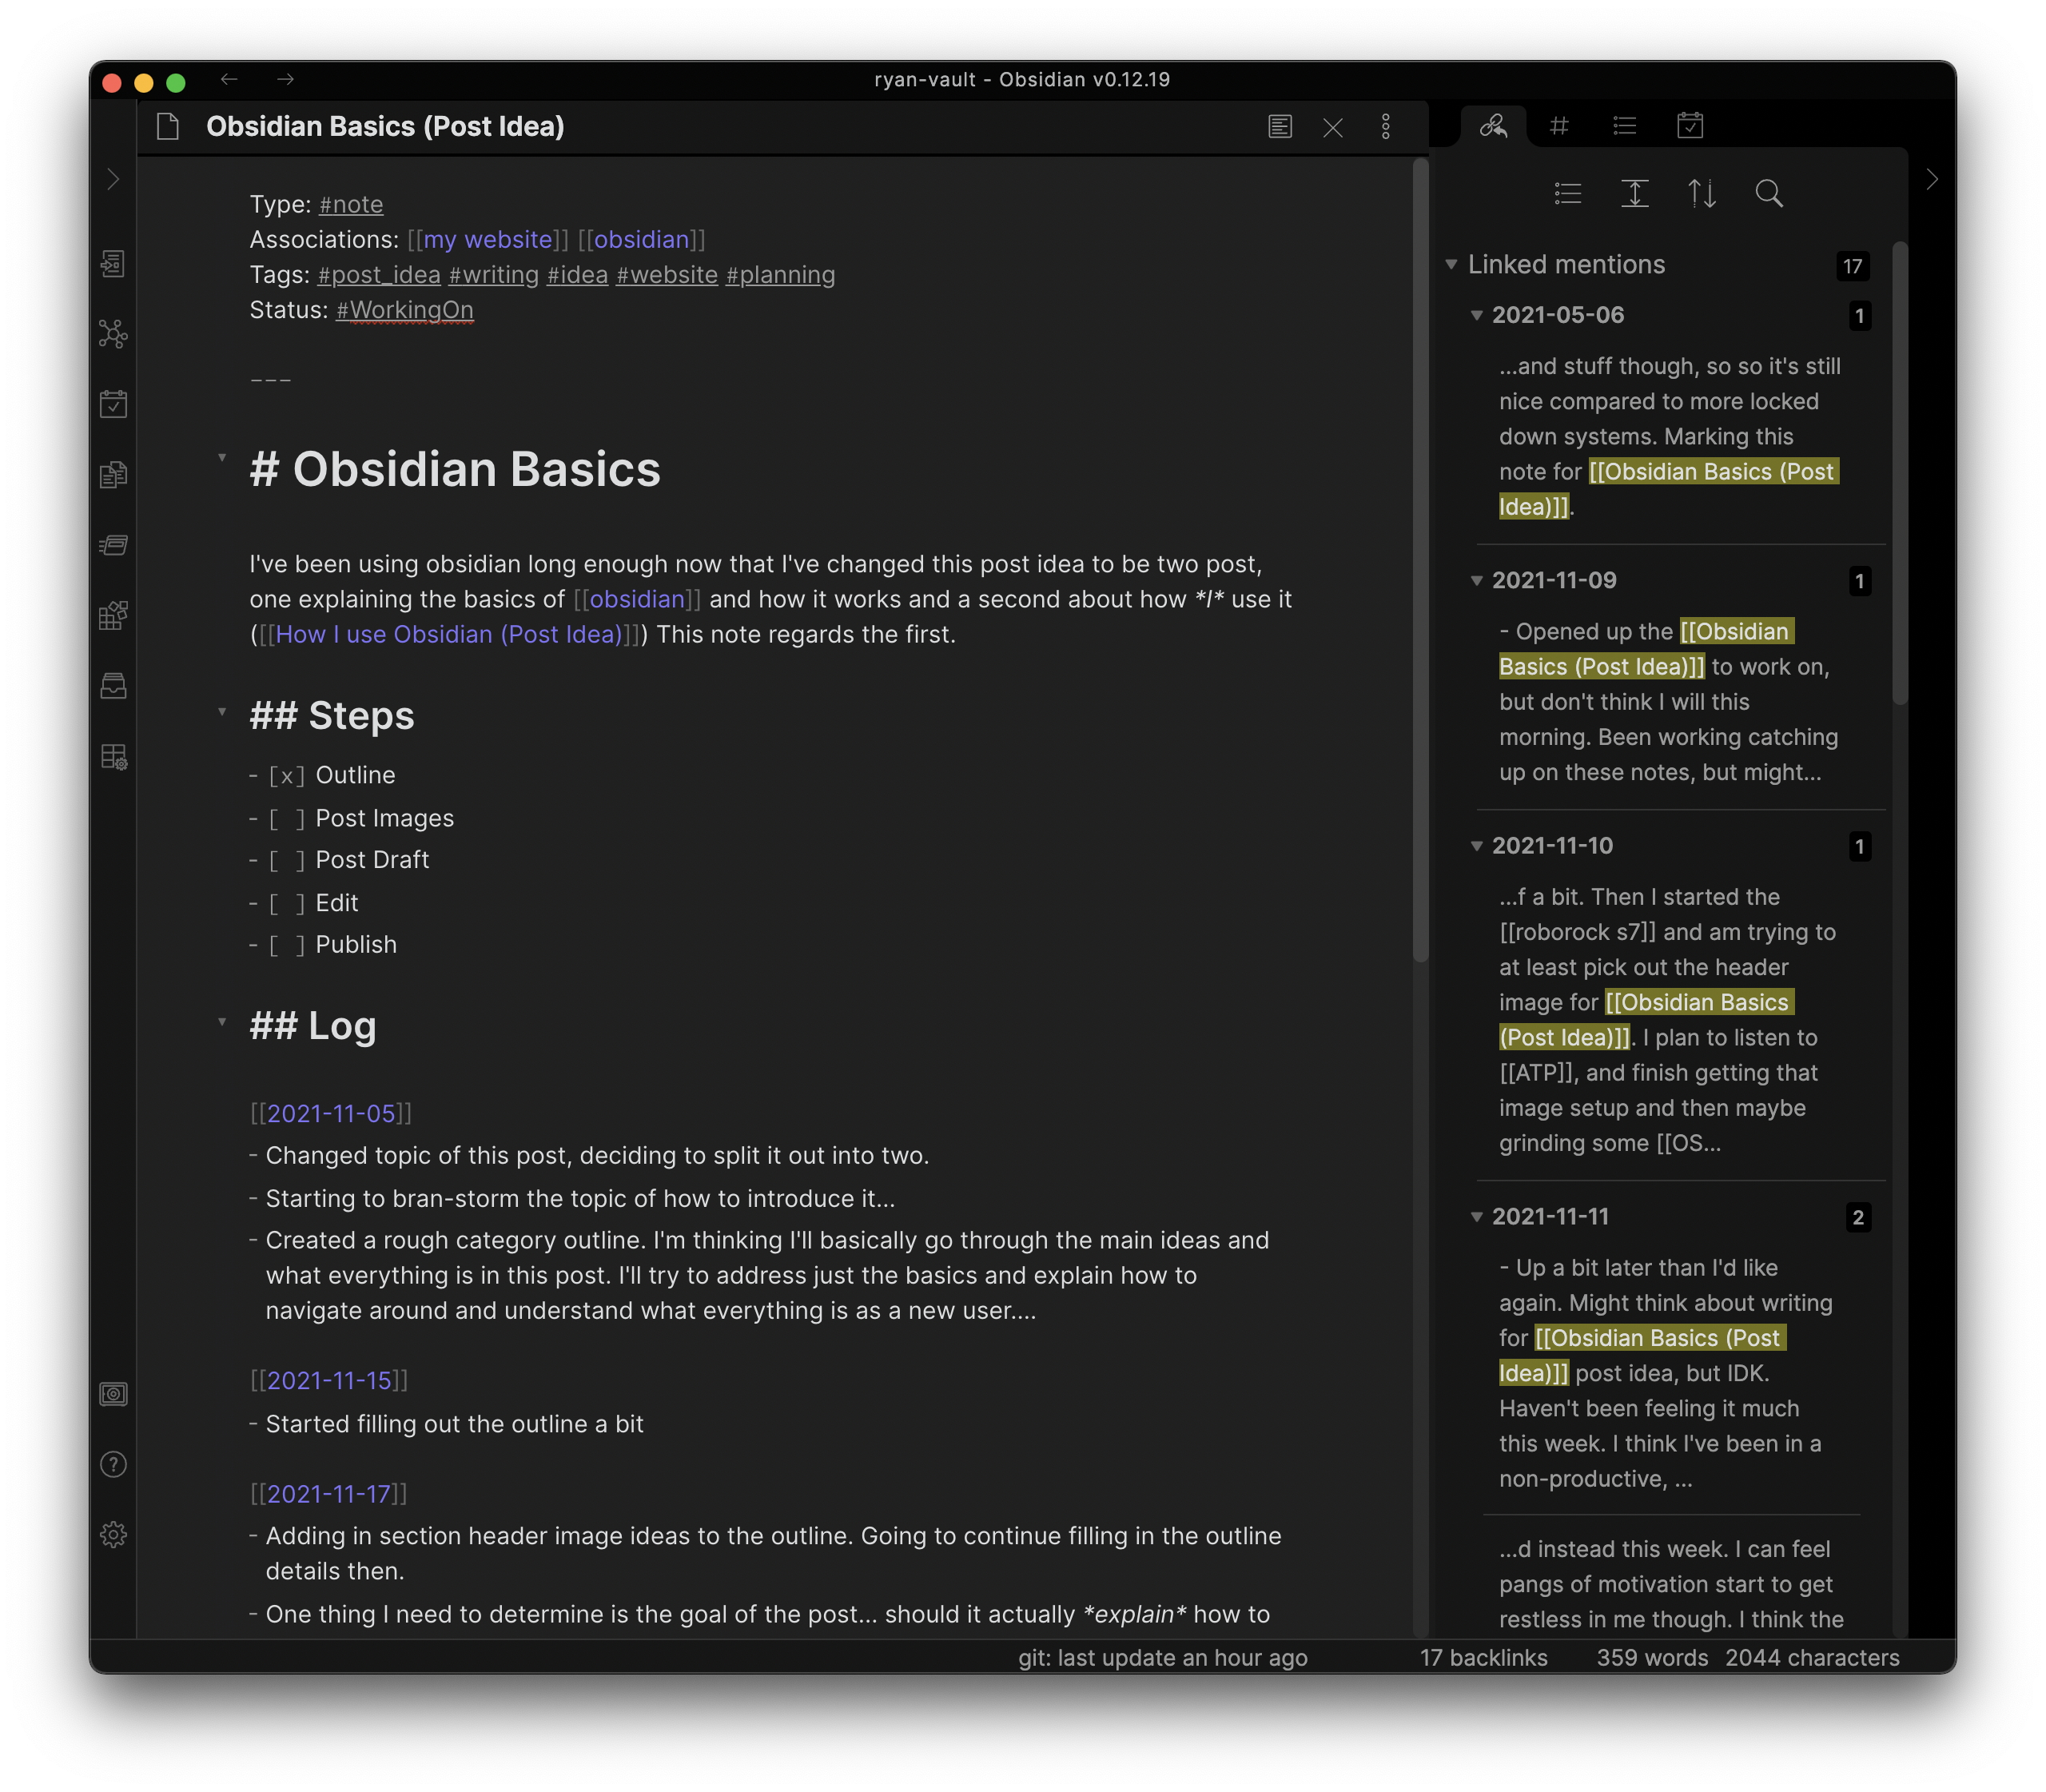Uncheck the Outline task checkbox

tap(286, 776)
